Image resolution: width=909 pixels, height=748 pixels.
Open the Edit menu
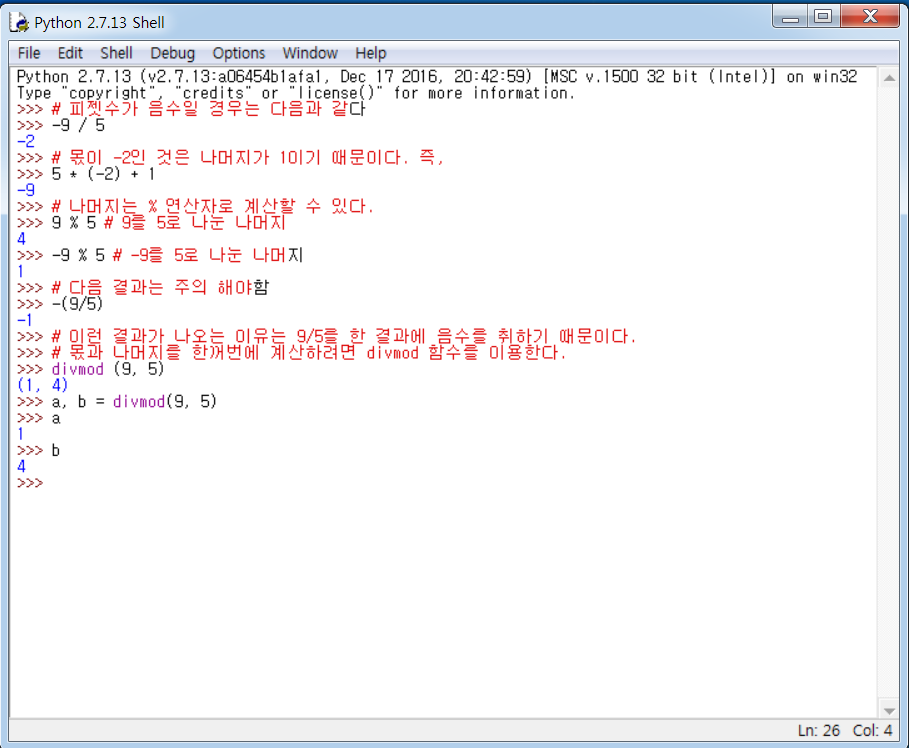[x=70, y=53]
